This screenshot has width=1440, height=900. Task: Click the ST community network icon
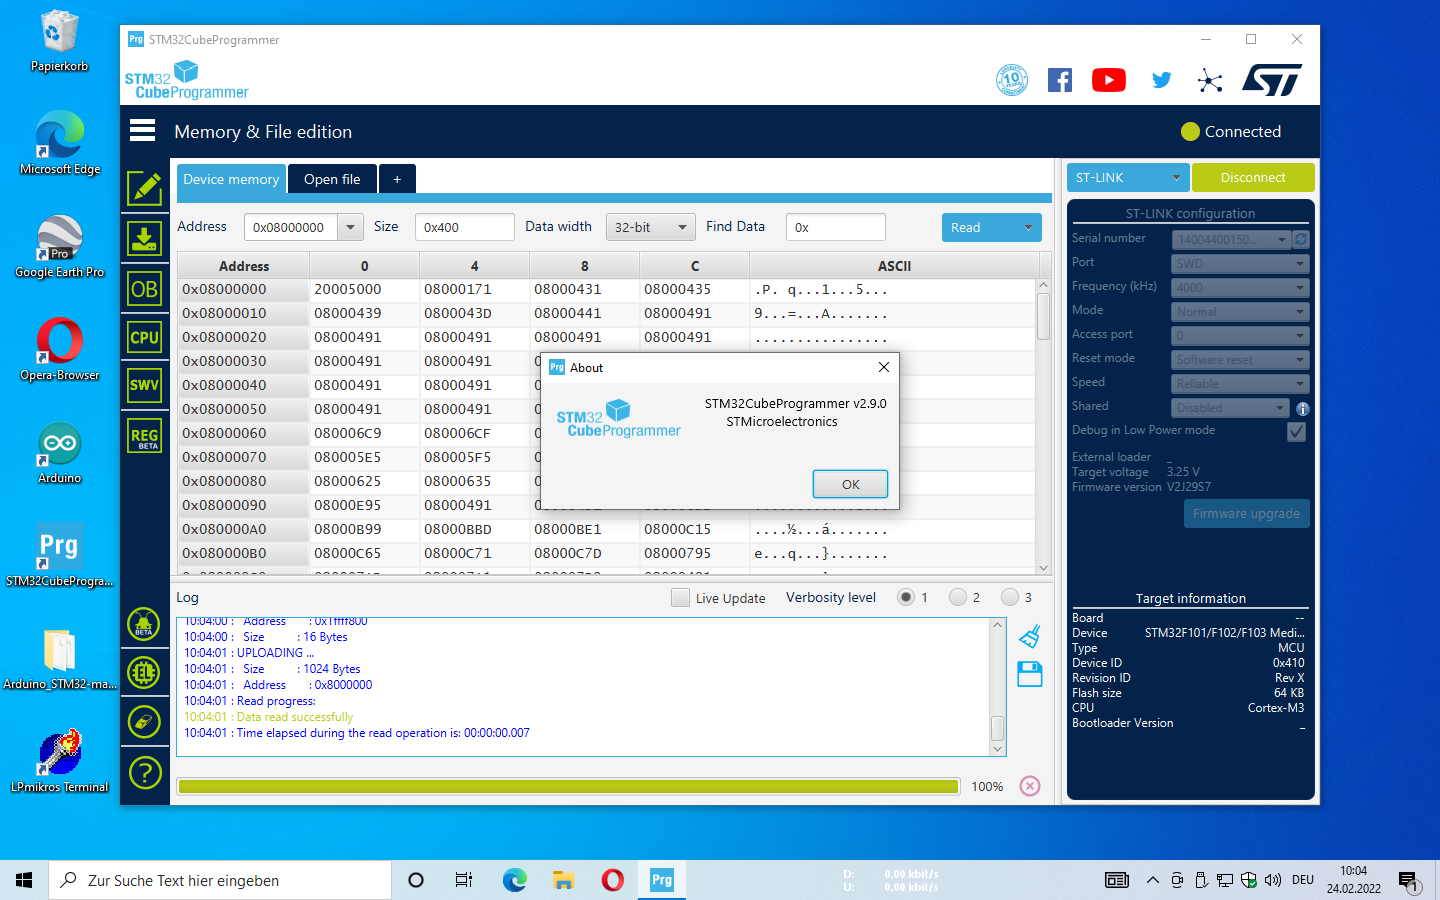pyautogui.click(x=1210, y=80)
